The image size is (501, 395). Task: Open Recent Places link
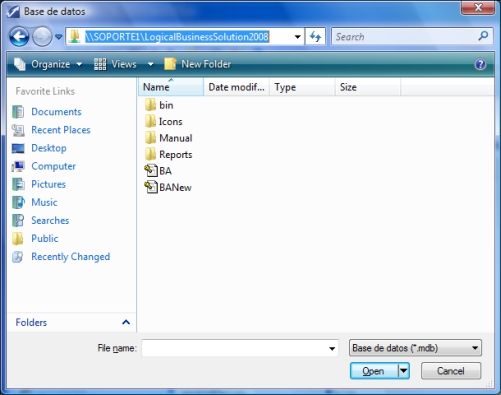[x=61, y=130]
